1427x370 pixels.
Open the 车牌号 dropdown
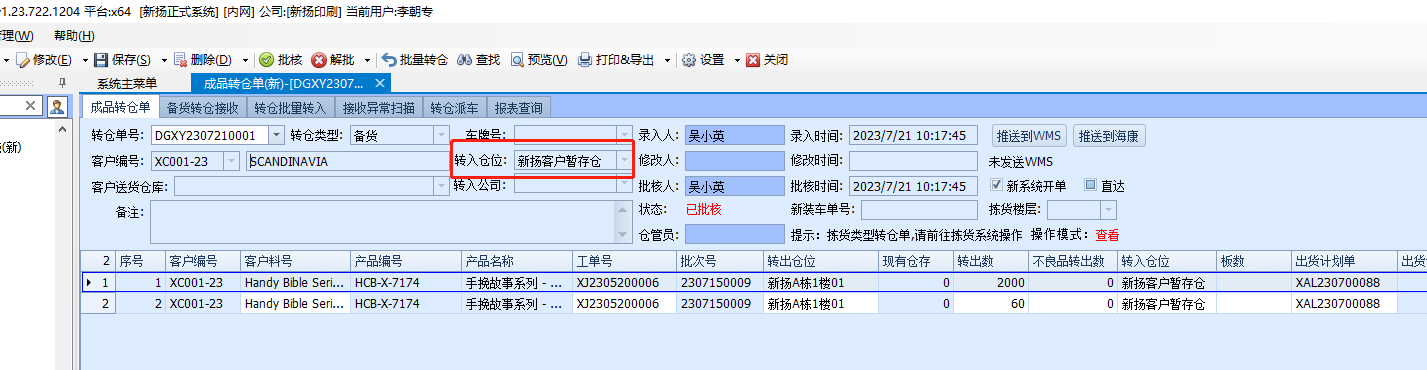[625, 135]
